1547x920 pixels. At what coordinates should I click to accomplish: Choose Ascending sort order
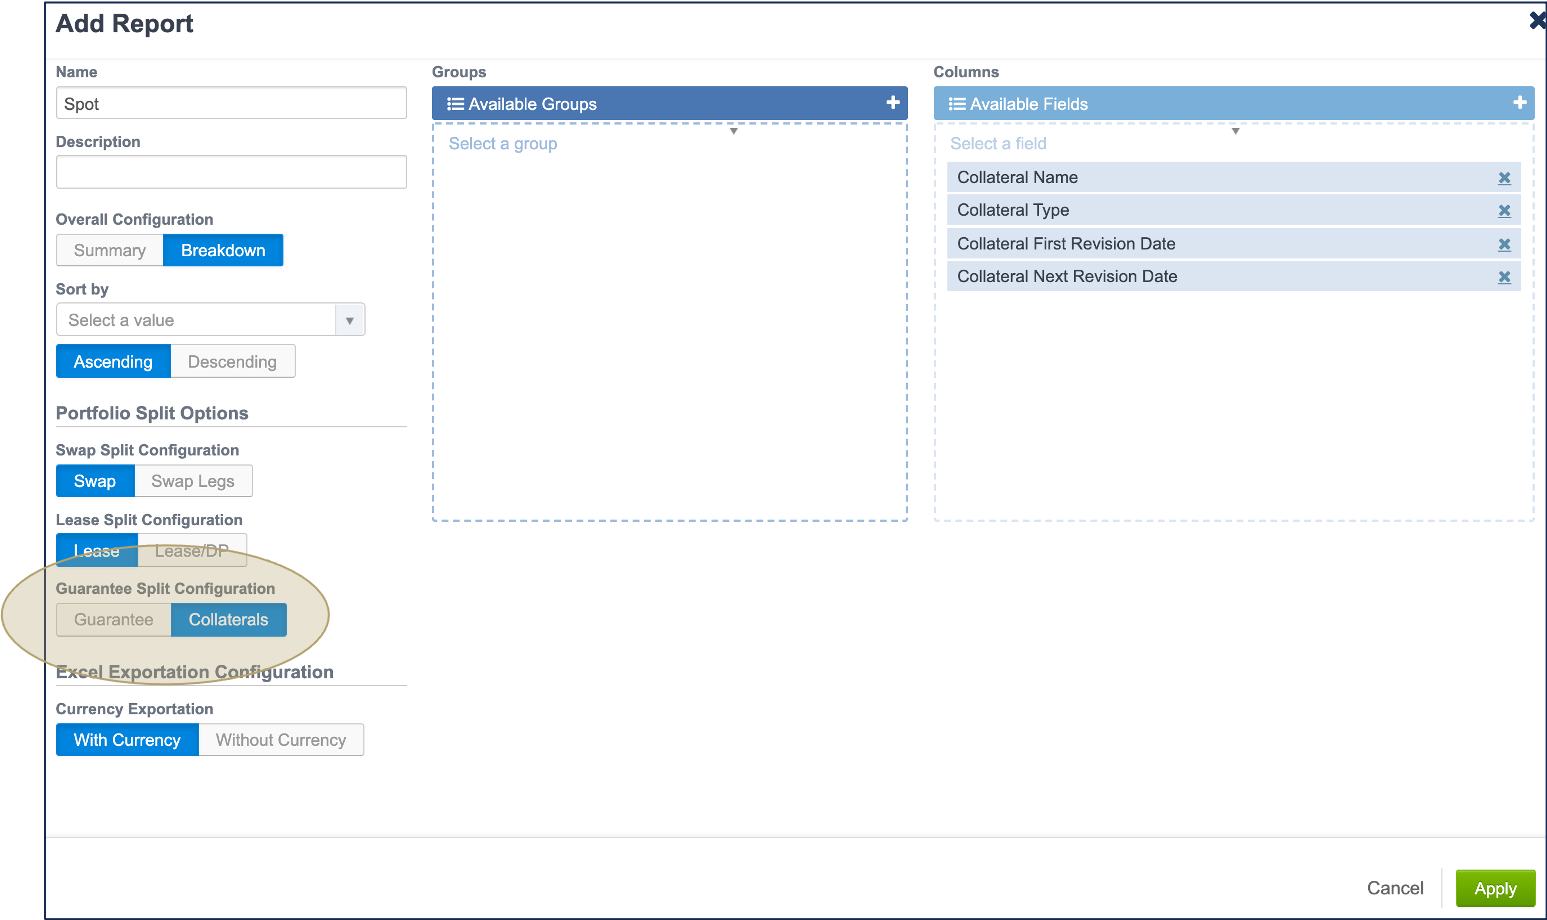pyautogui.click(x=113, y=361)
